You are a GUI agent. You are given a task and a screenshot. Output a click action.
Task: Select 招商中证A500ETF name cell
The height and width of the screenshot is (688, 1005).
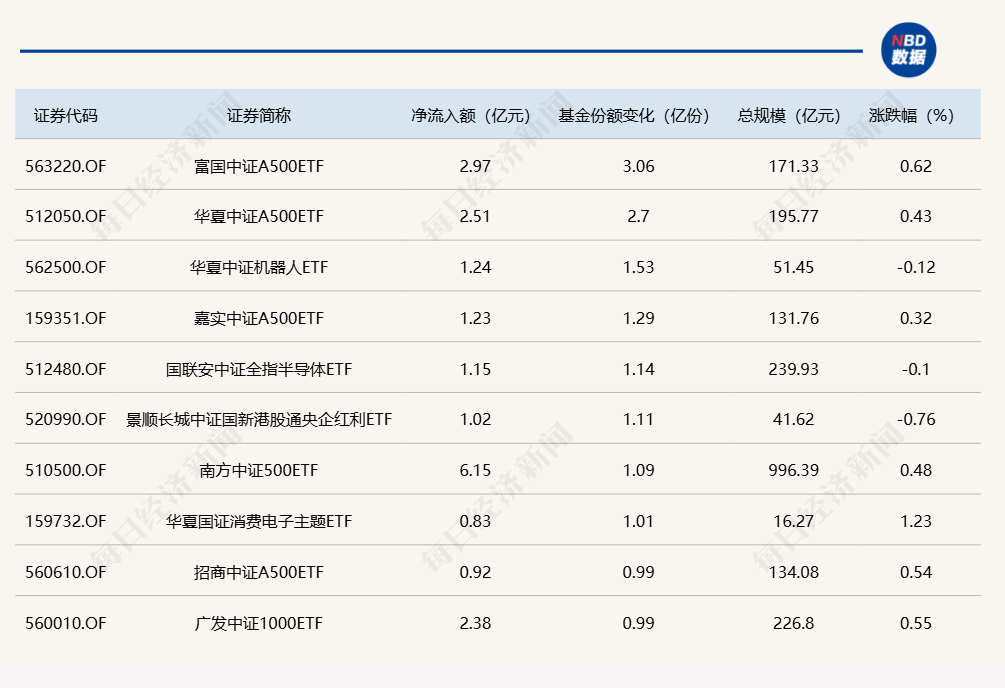(259, 572)
